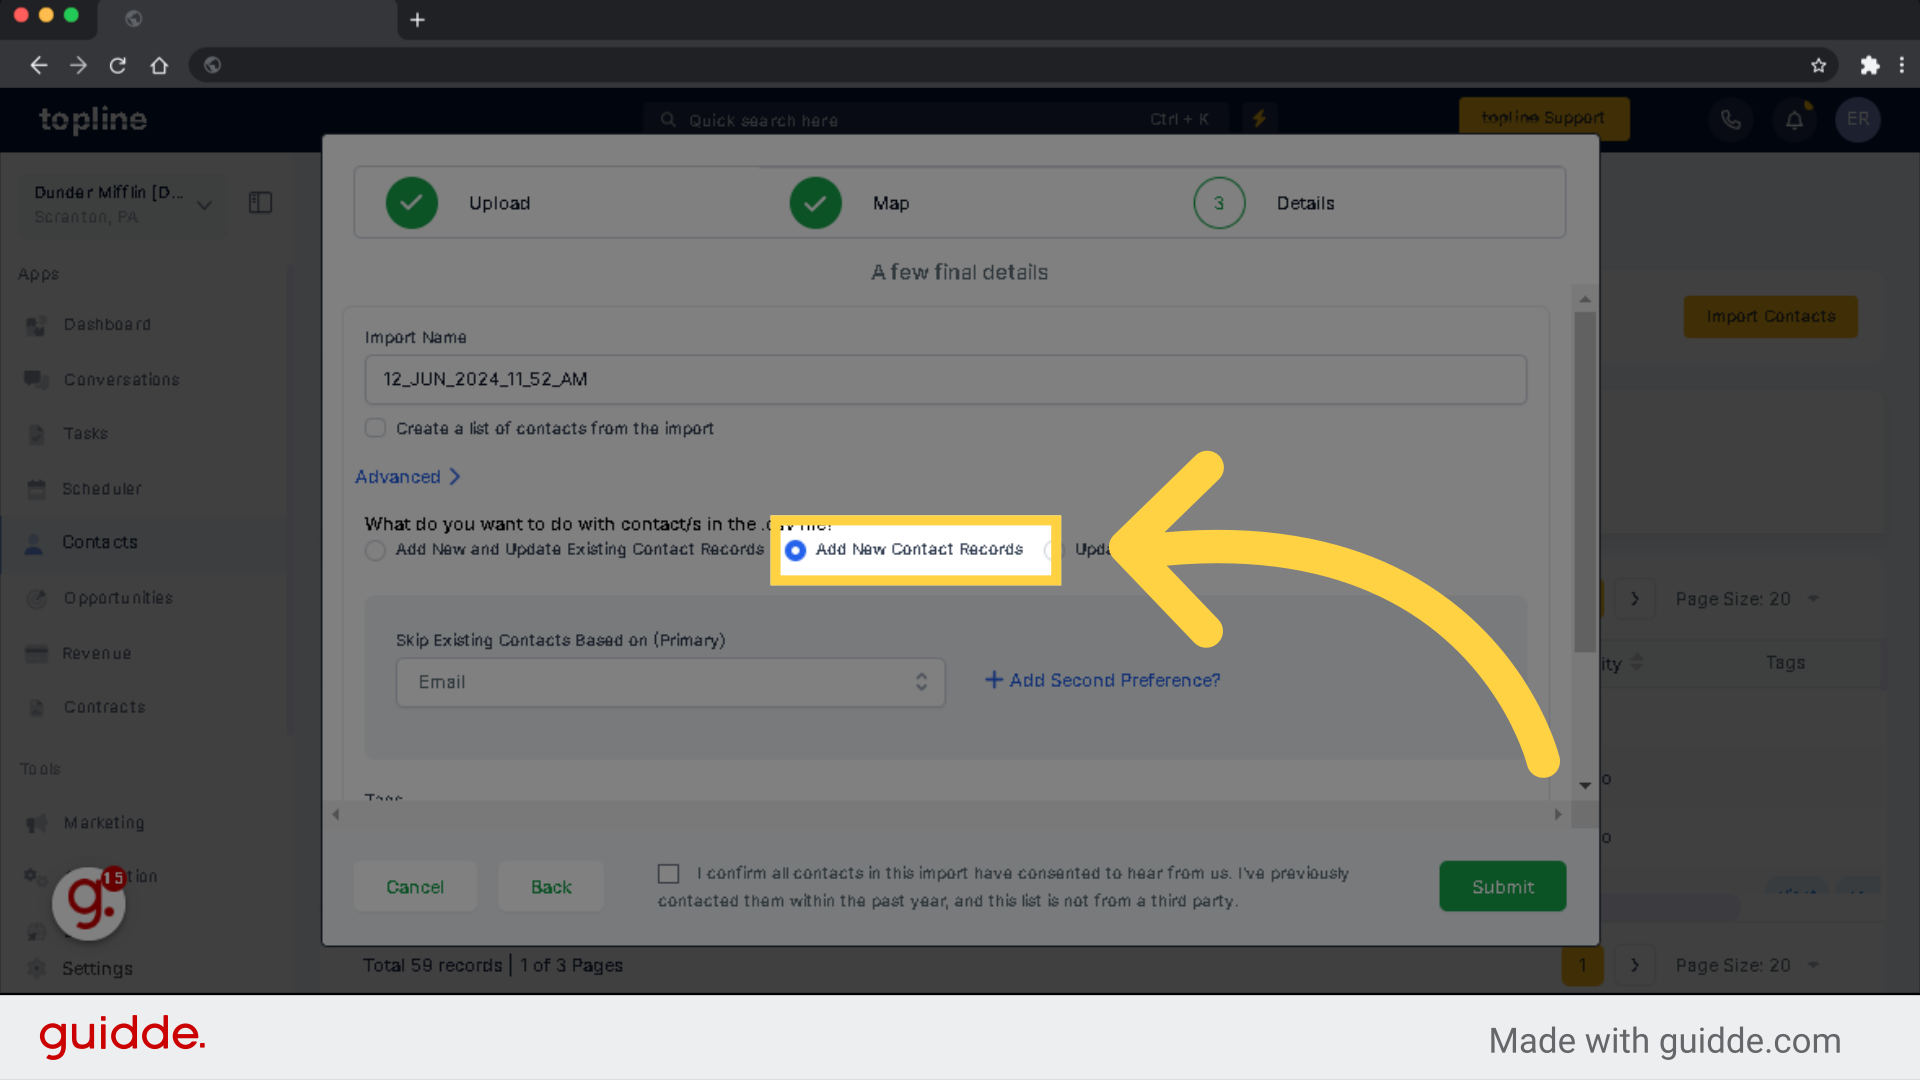Check the consent confirmation checkbox
1920x1080 pixels.
pos(669,873)
